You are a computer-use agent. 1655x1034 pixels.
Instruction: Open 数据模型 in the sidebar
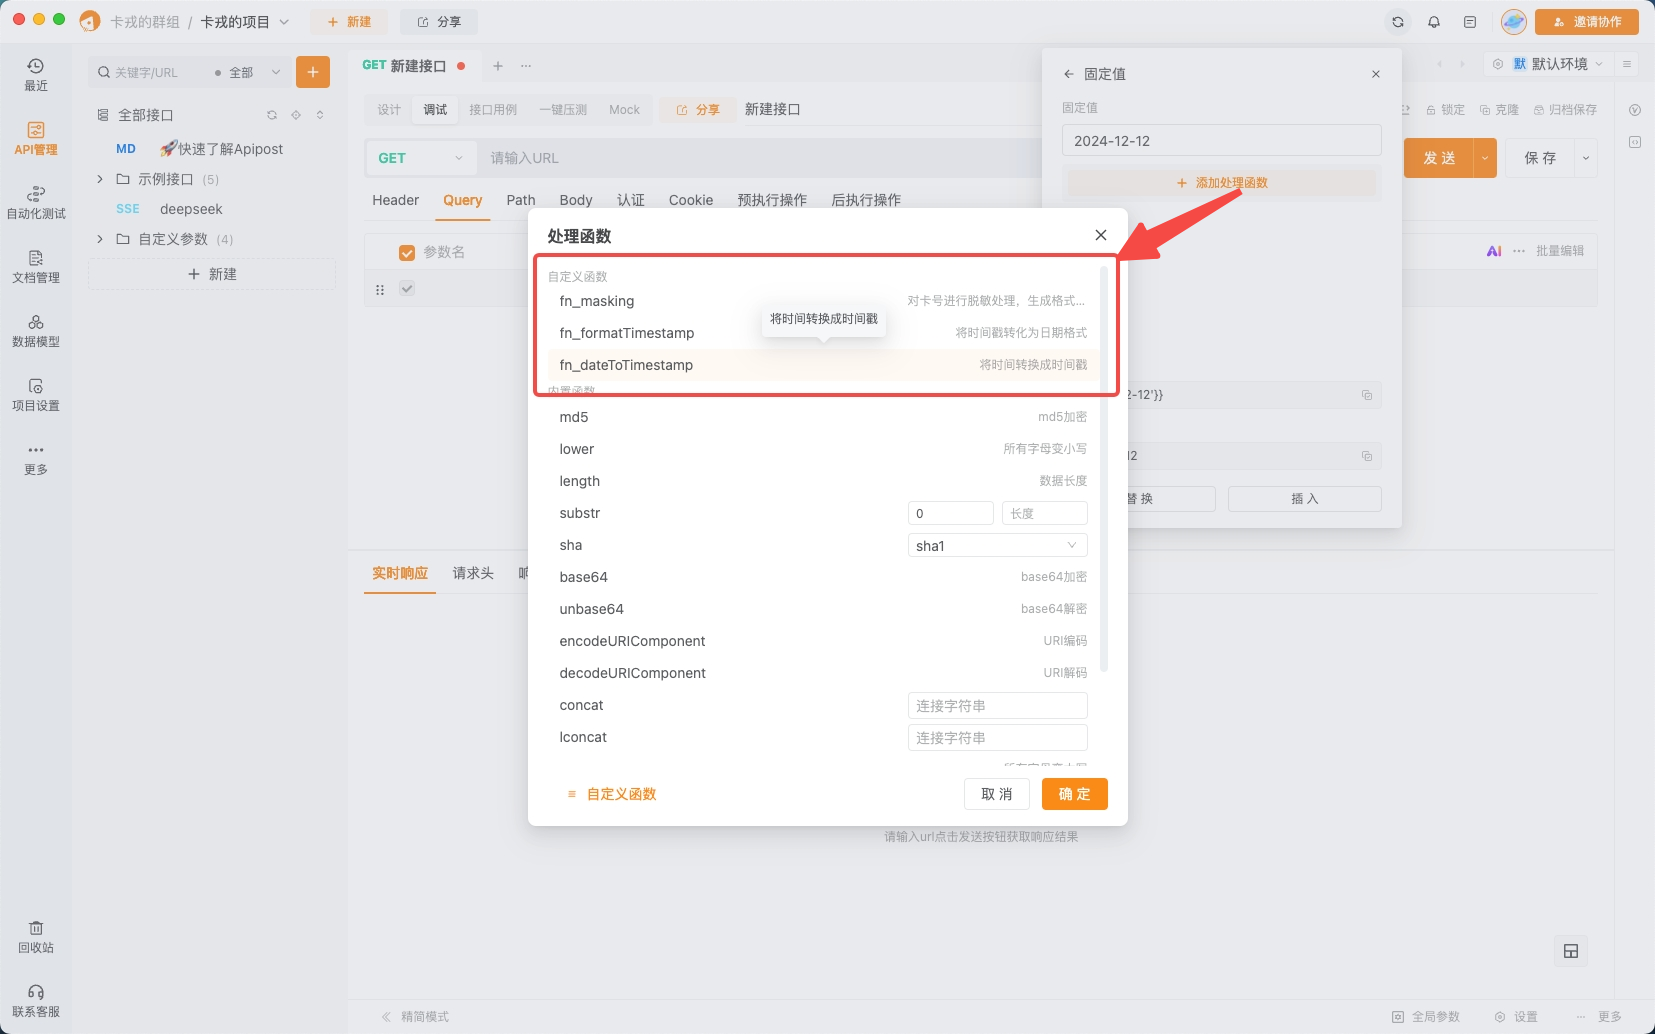[36, 331]
